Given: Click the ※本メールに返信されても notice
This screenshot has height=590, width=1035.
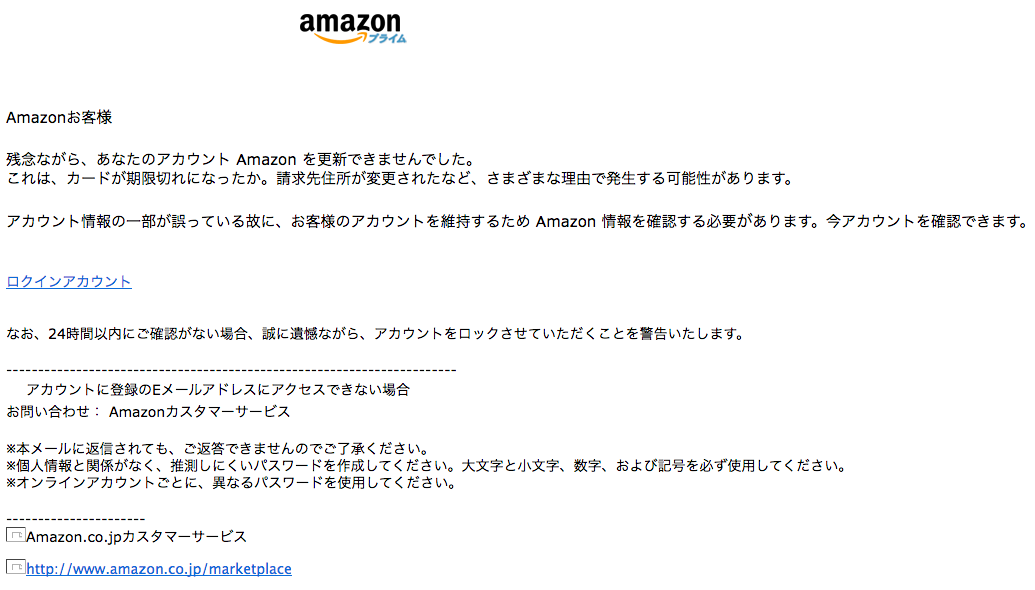Looking at the screenshot, I should (x=218, y=449).
